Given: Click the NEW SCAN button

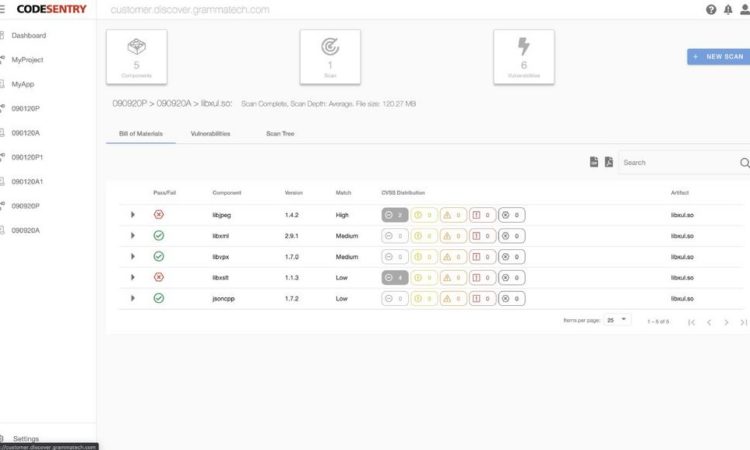Looking at the screenshot, I should click(718, 56).
